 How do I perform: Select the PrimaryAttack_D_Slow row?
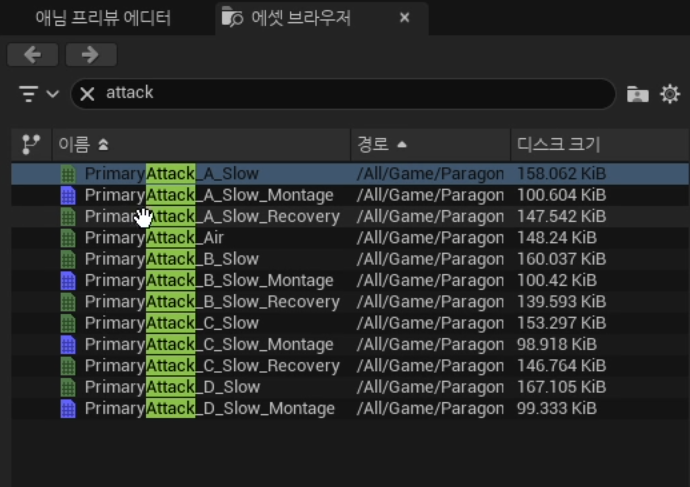click(x=350, y=387)
